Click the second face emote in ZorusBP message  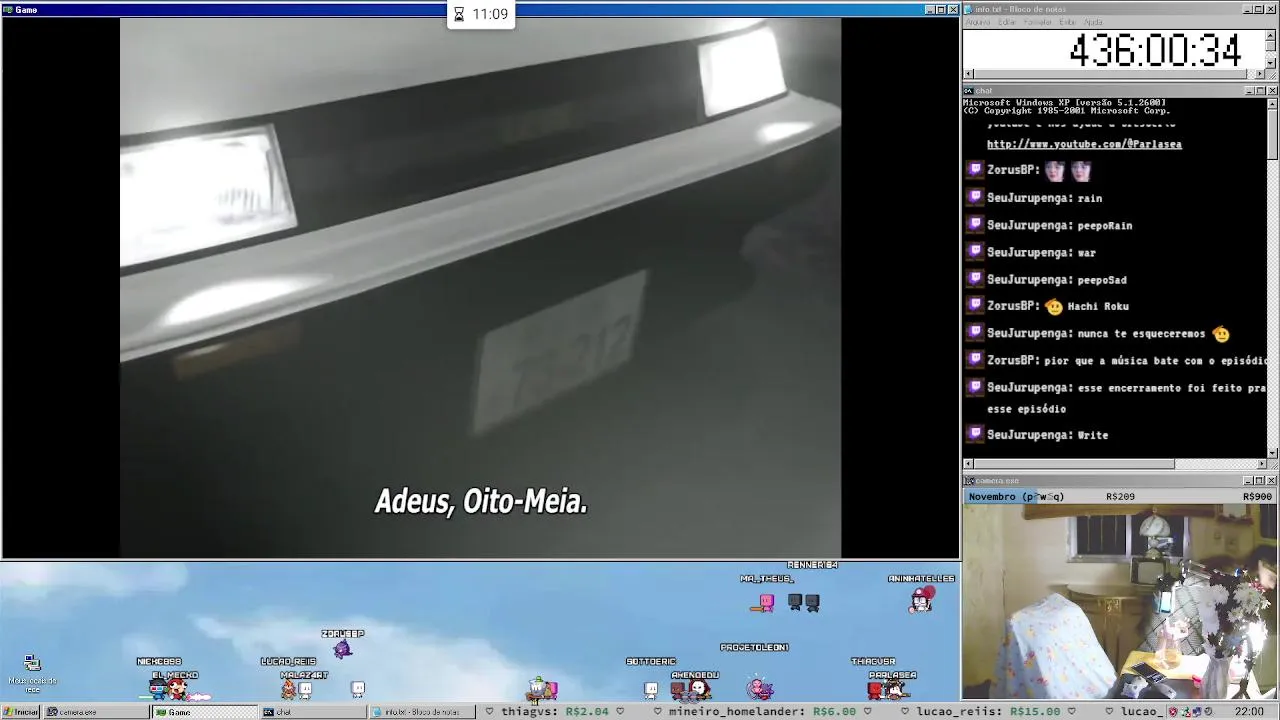1081,170
